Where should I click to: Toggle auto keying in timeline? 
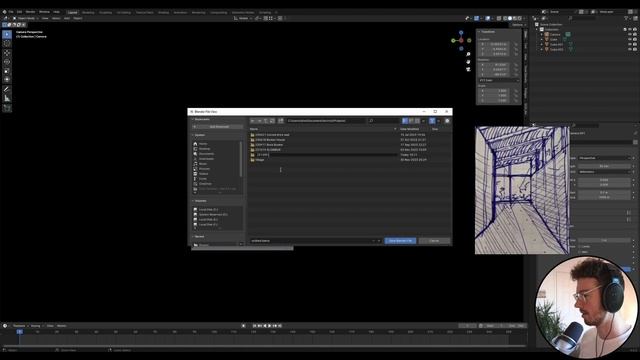(x=244, y=326)
